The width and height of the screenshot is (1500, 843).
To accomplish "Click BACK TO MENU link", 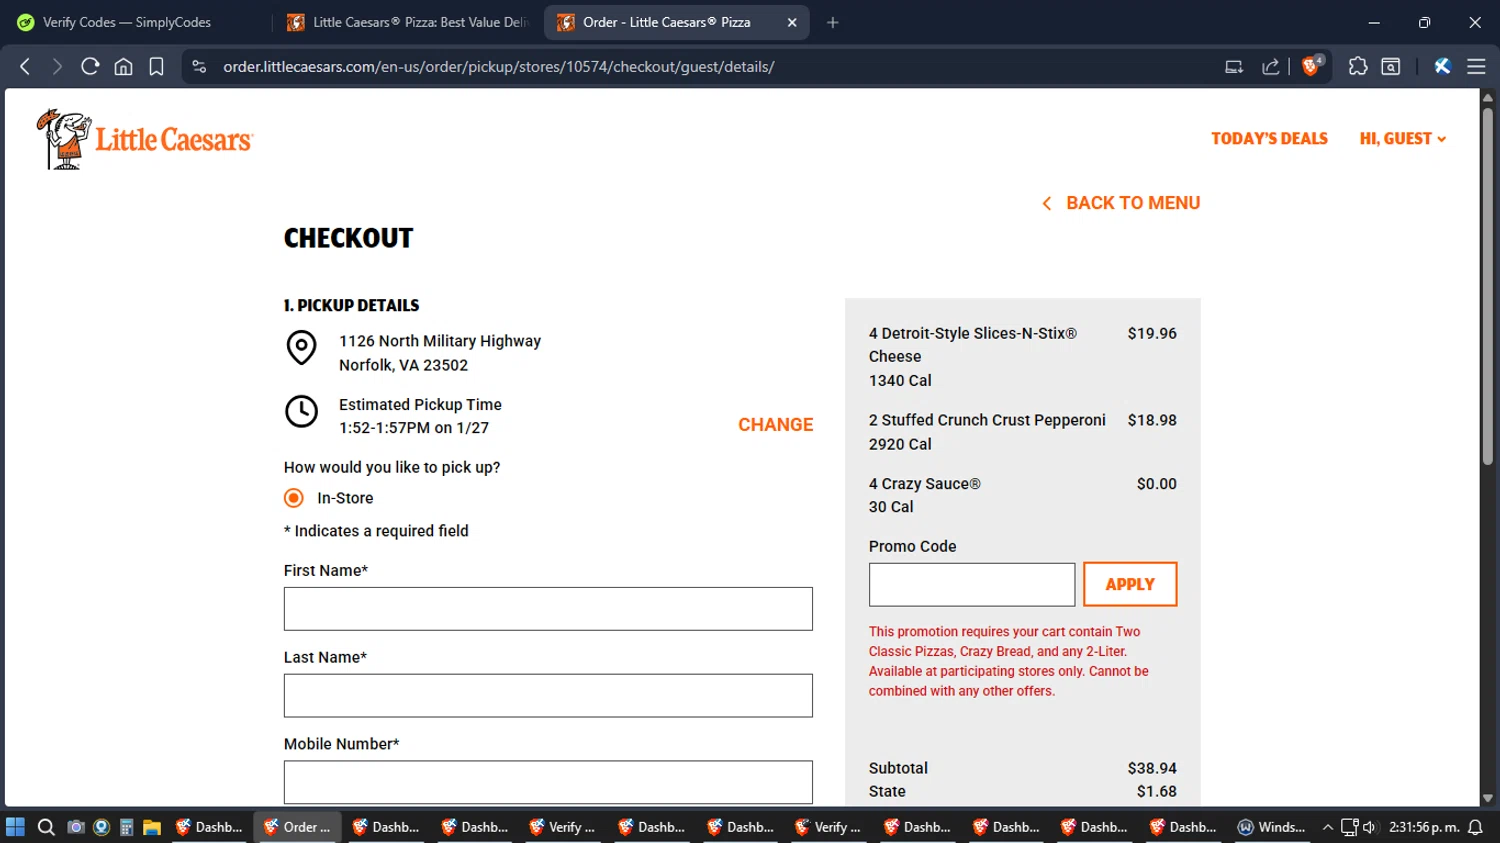I will click(1121, 203).
